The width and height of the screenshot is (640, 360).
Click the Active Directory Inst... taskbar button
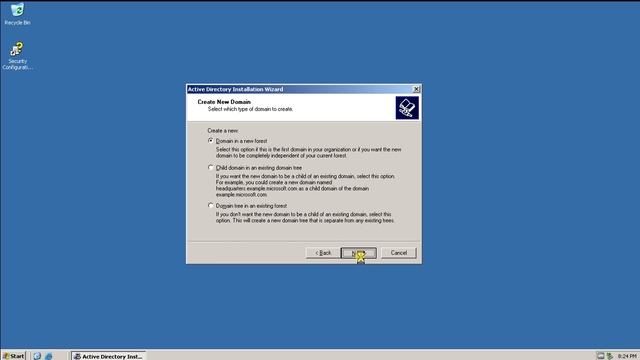(109, 356)
